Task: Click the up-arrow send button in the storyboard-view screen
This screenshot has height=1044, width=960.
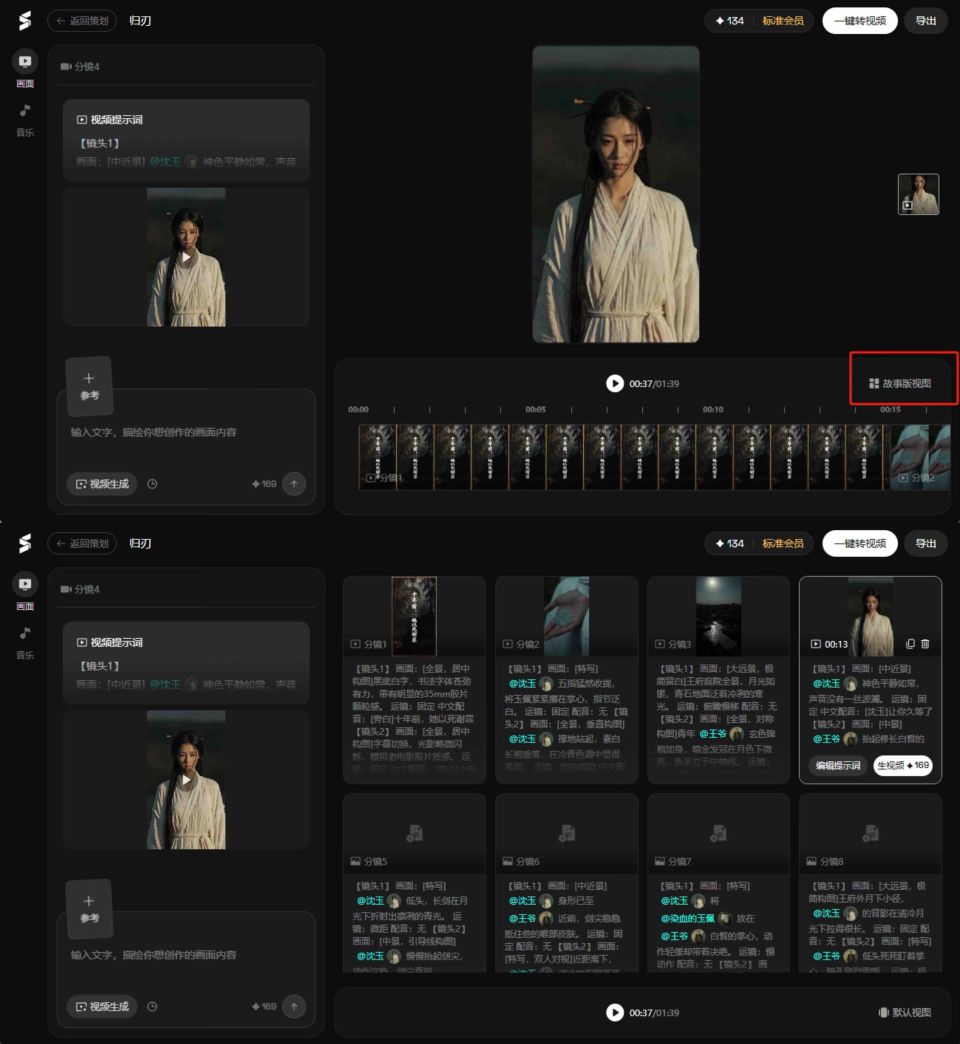Action: tap(294, 1007)
